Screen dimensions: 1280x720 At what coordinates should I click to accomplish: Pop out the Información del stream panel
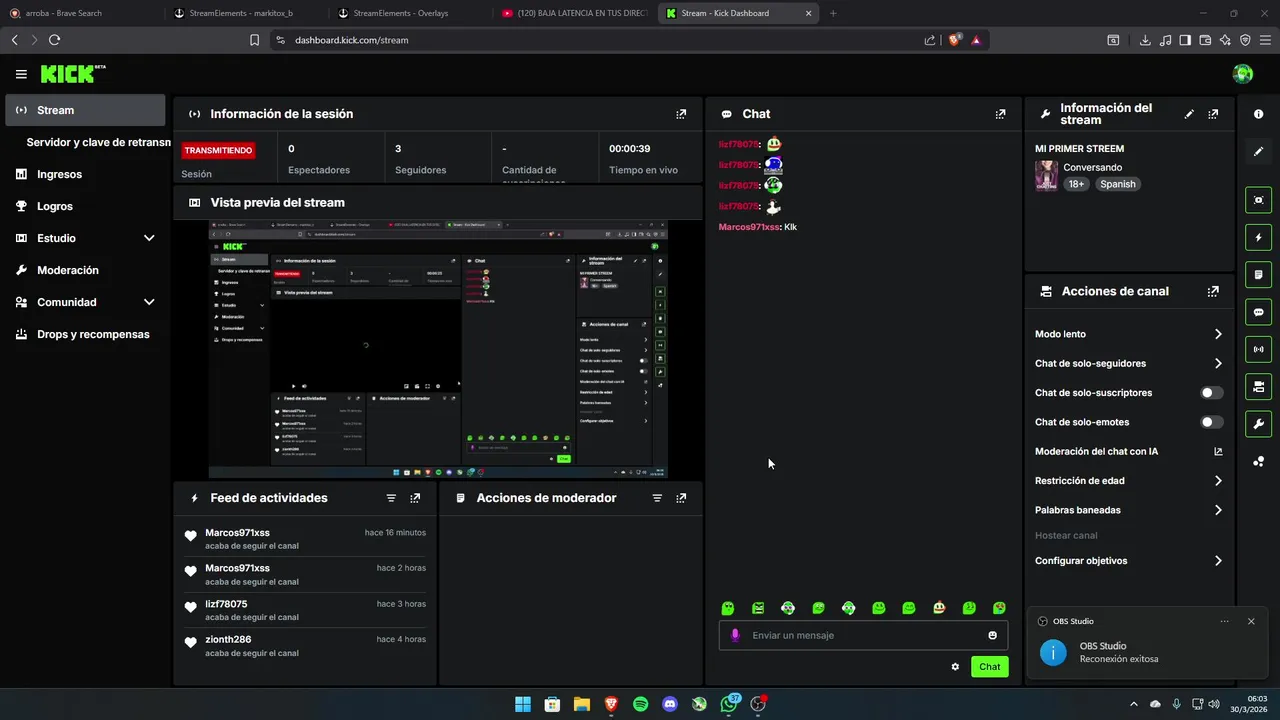[1213, 114]
